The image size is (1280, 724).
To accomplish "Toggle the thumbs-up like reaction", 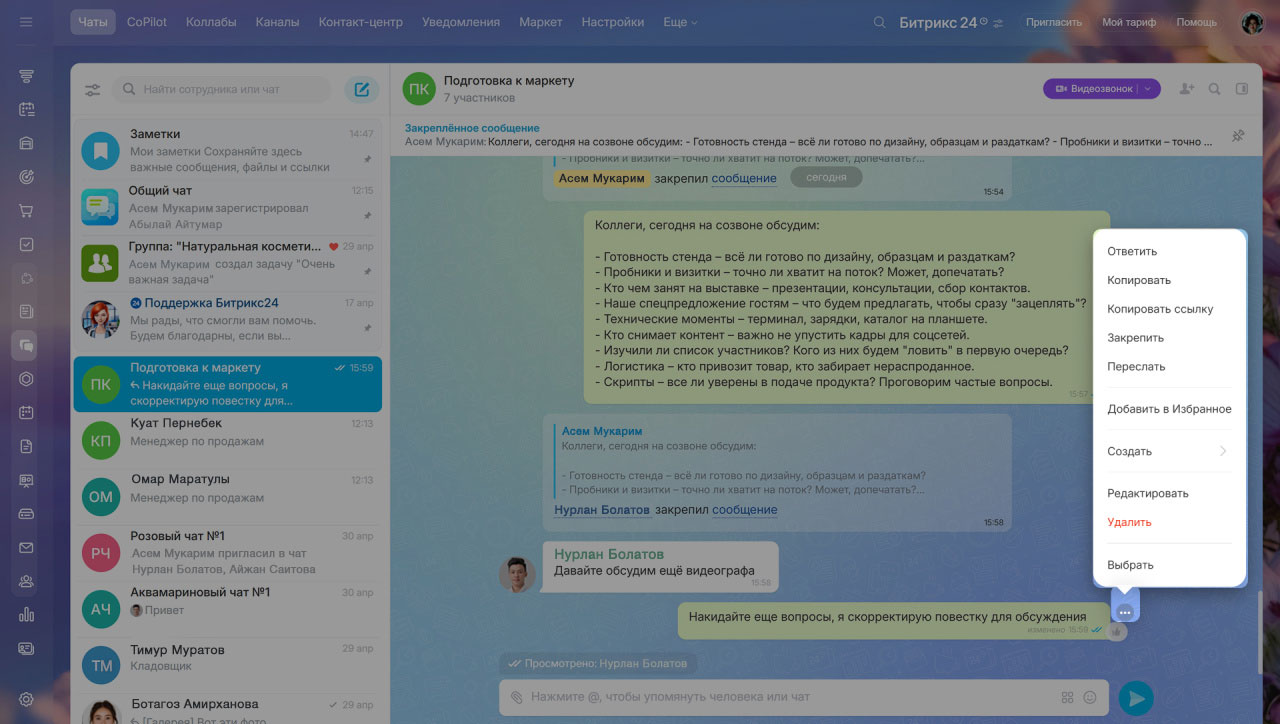I will [x=1116, y=631].
